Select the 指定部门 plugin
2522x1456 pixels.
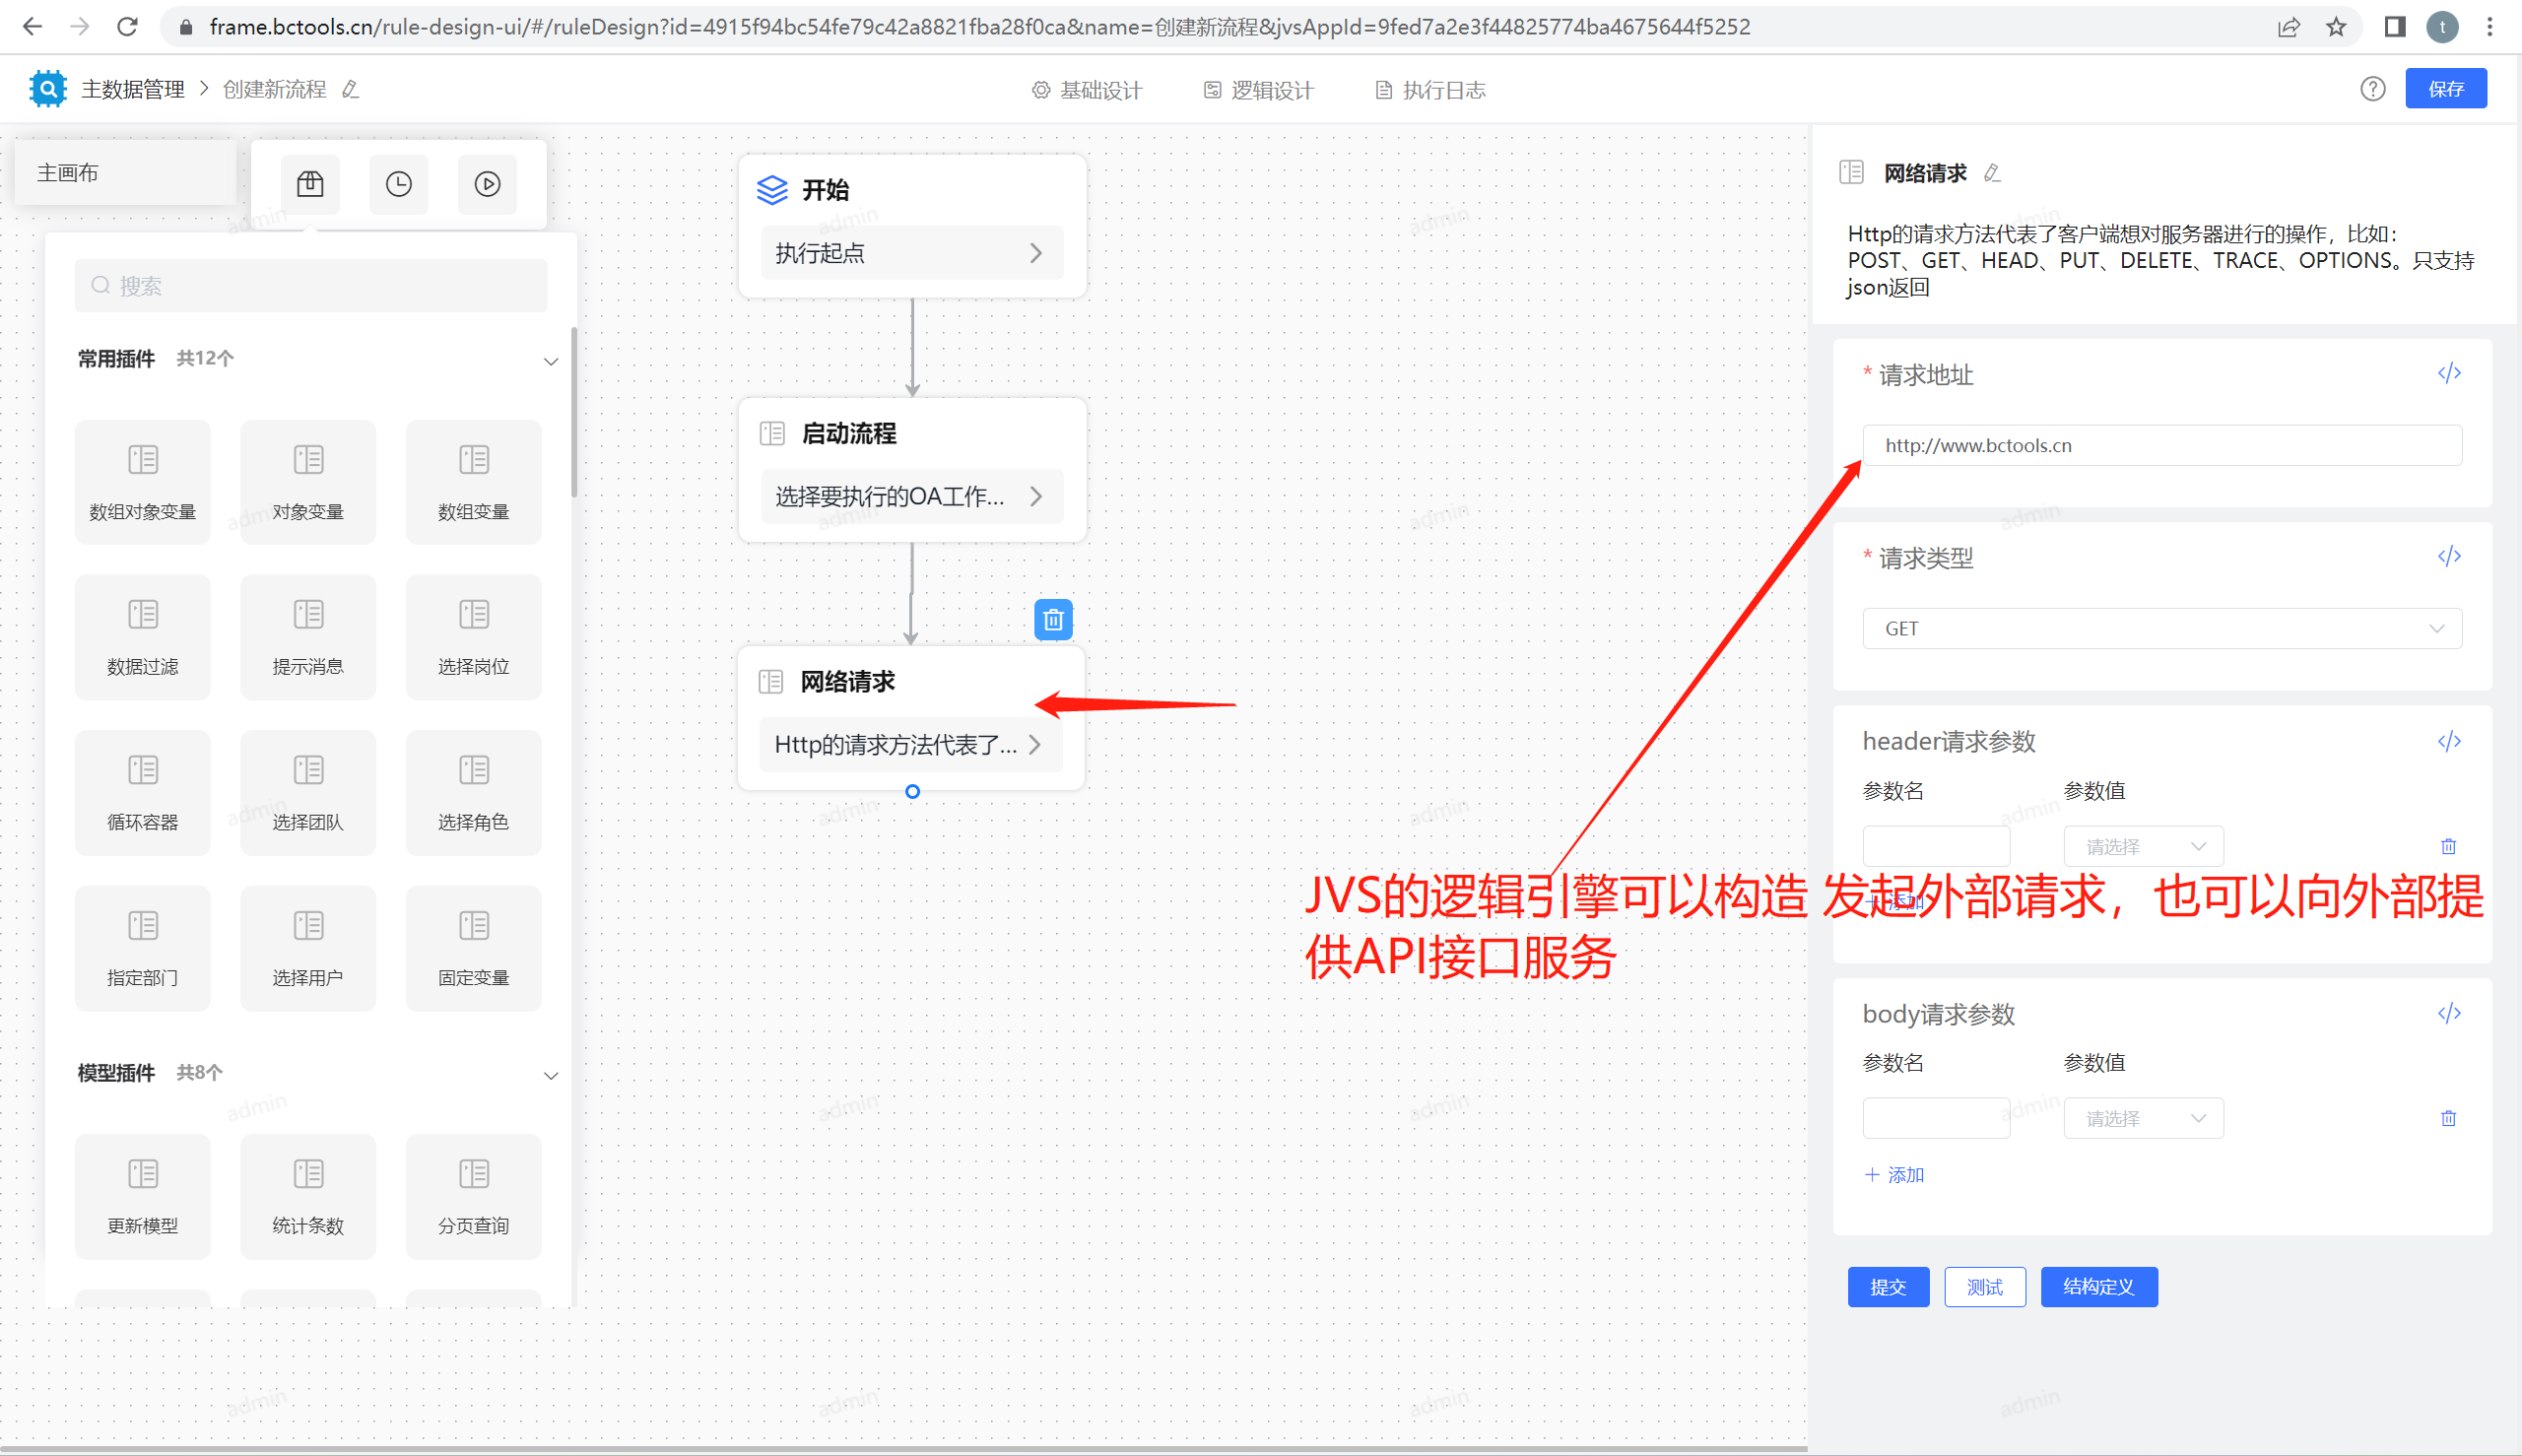143,949
